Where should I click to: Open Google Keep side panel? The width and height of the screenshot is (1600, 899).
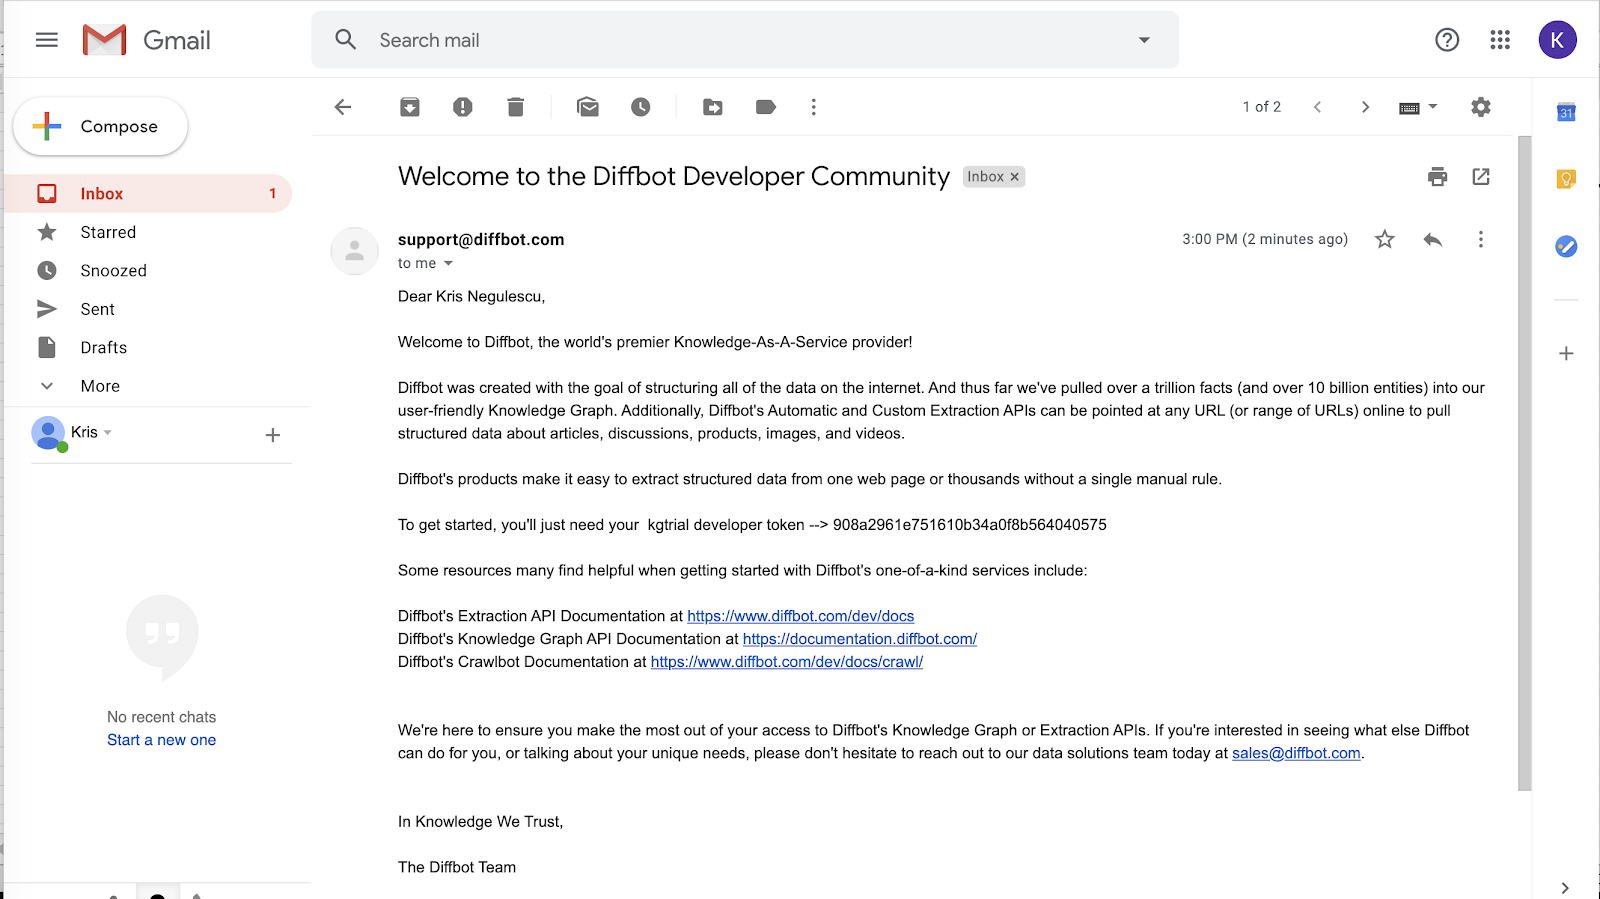[x=1566, y=179]
